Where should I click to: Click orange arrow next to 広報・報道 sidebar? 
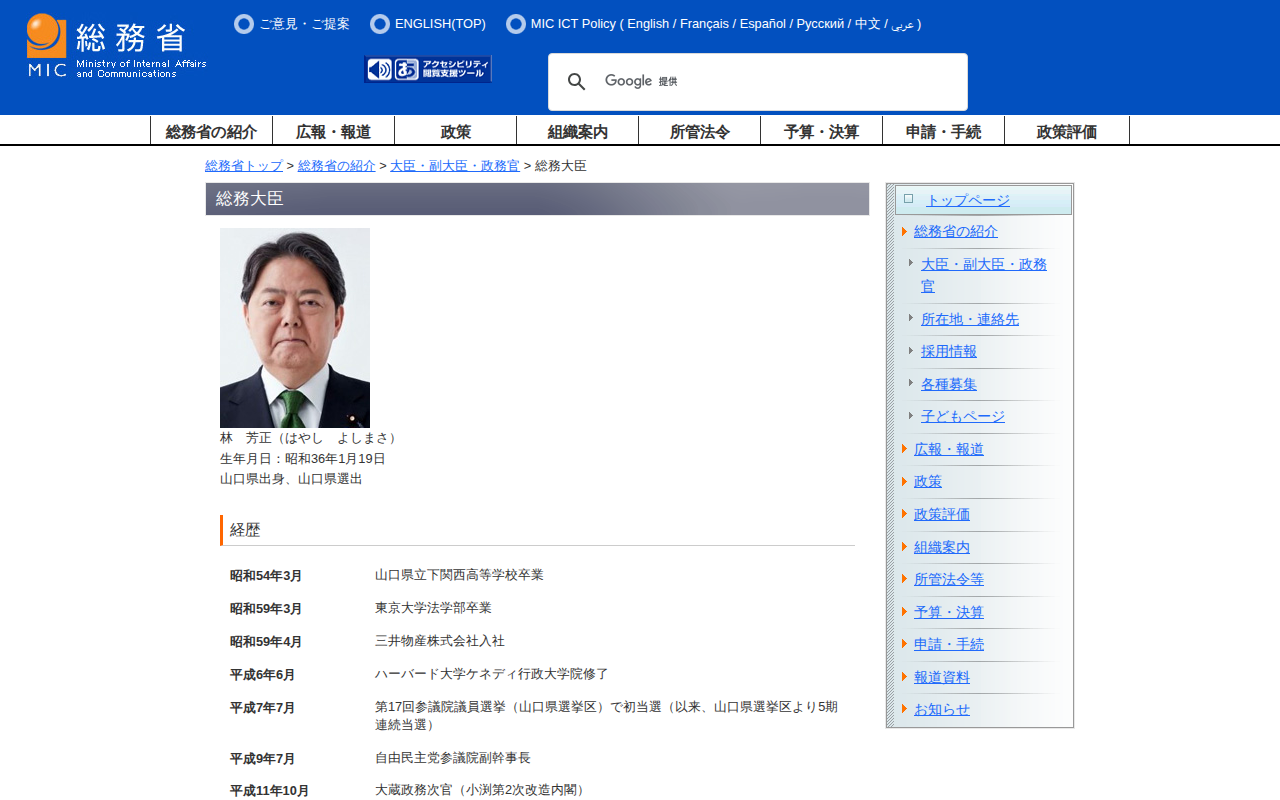[904, 449]
